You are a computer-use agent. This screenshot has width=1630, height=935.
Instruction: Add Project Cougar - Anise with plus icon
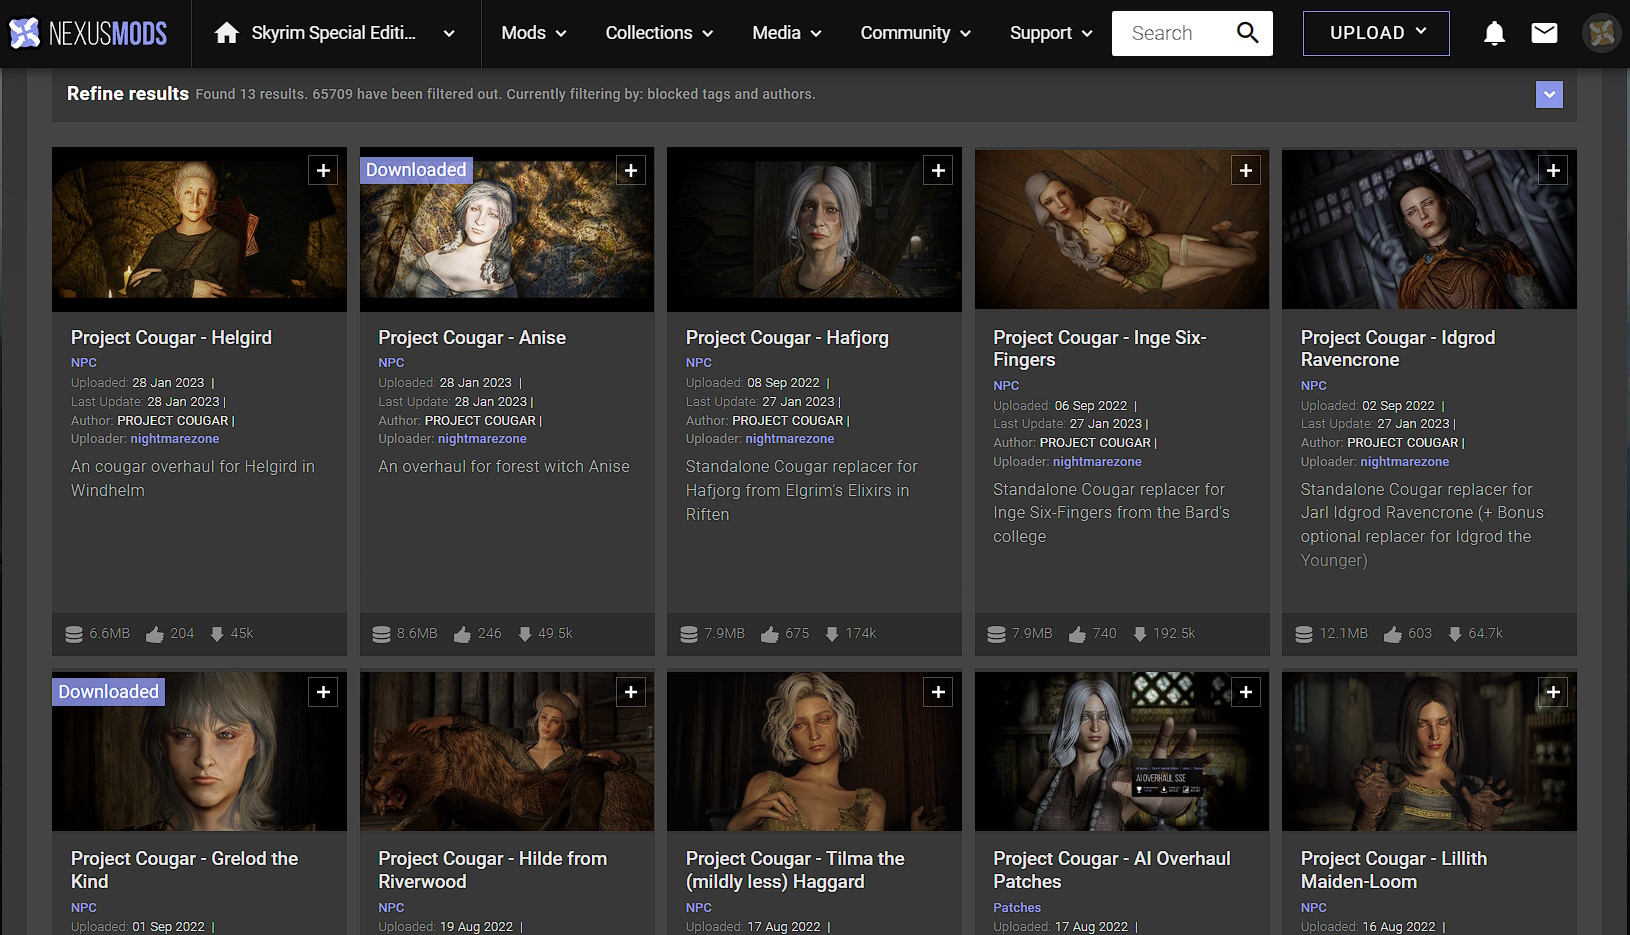[x=631, y=170]
